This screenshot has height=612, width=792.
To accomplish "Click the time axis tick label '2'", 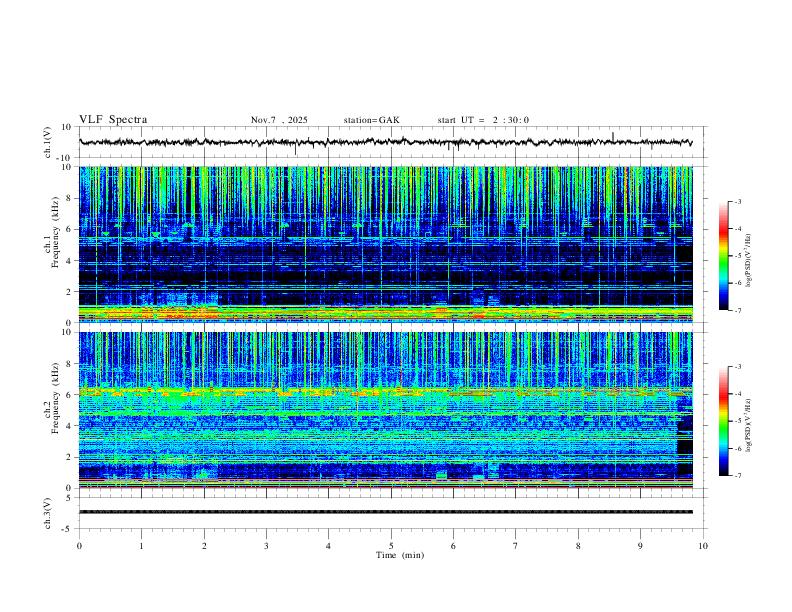I will pyautogui.click(x=204, y=546).
